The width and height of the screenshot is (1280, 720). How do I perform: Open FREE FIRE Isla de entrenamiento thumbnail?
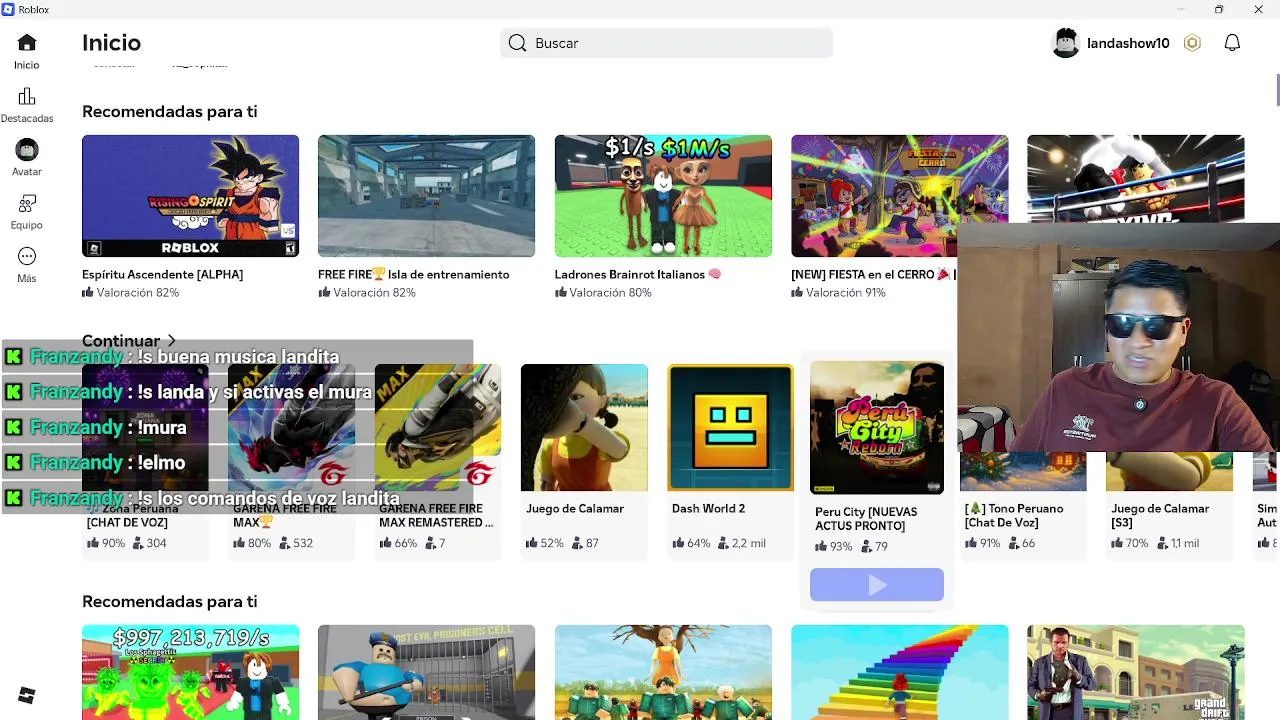click(426, 196)
